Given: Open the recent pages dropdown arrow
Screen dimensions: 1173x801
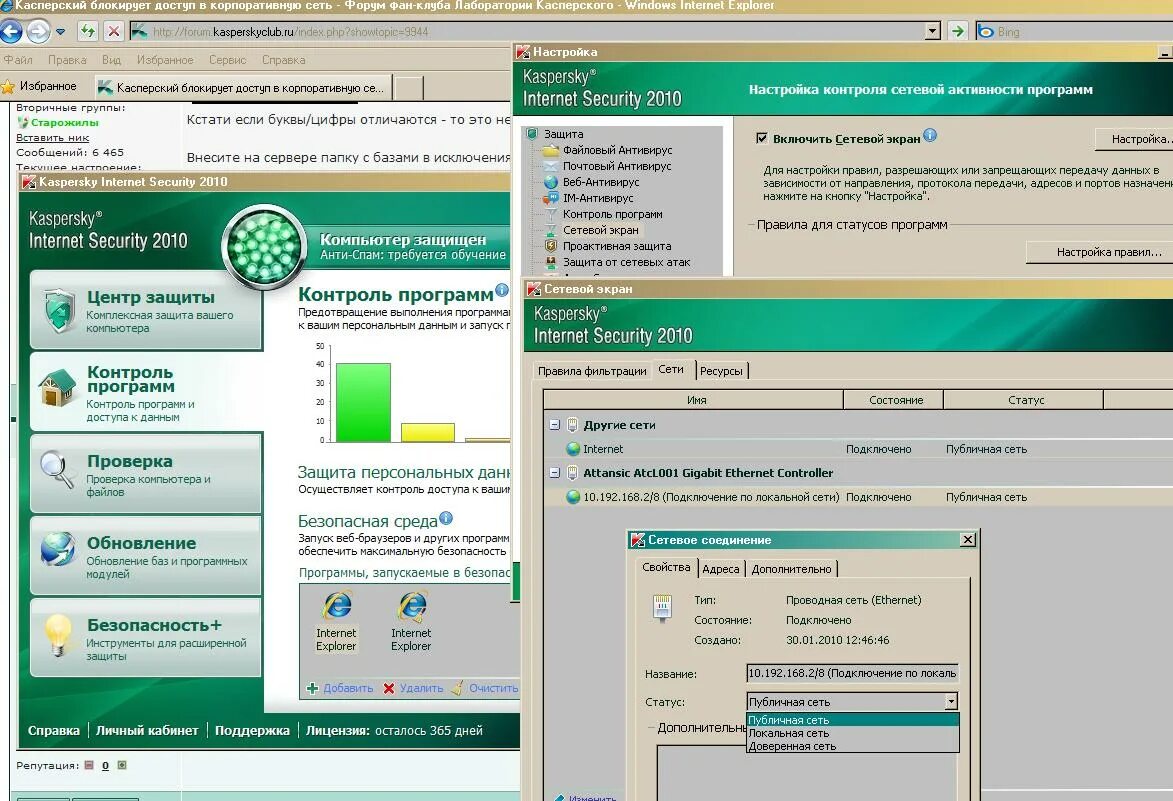Looking at the screenshot, I should [x=61, y=31].
